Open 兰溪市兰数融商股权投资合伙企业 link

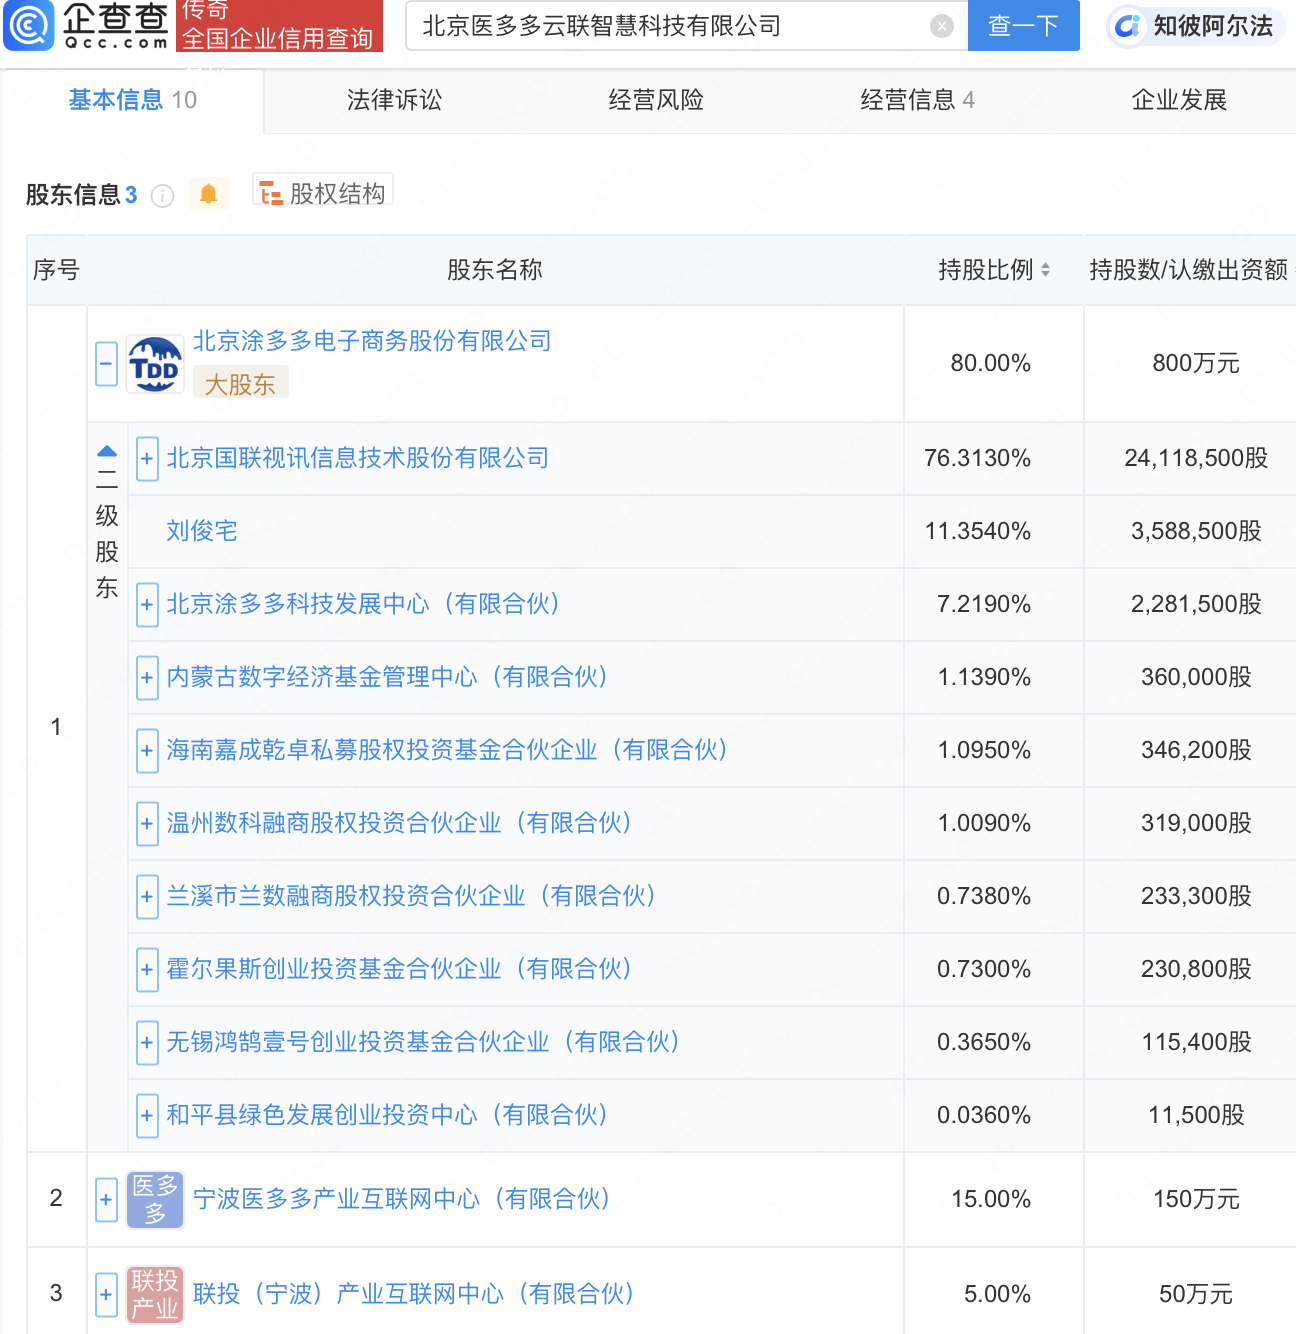pos(412,896)
